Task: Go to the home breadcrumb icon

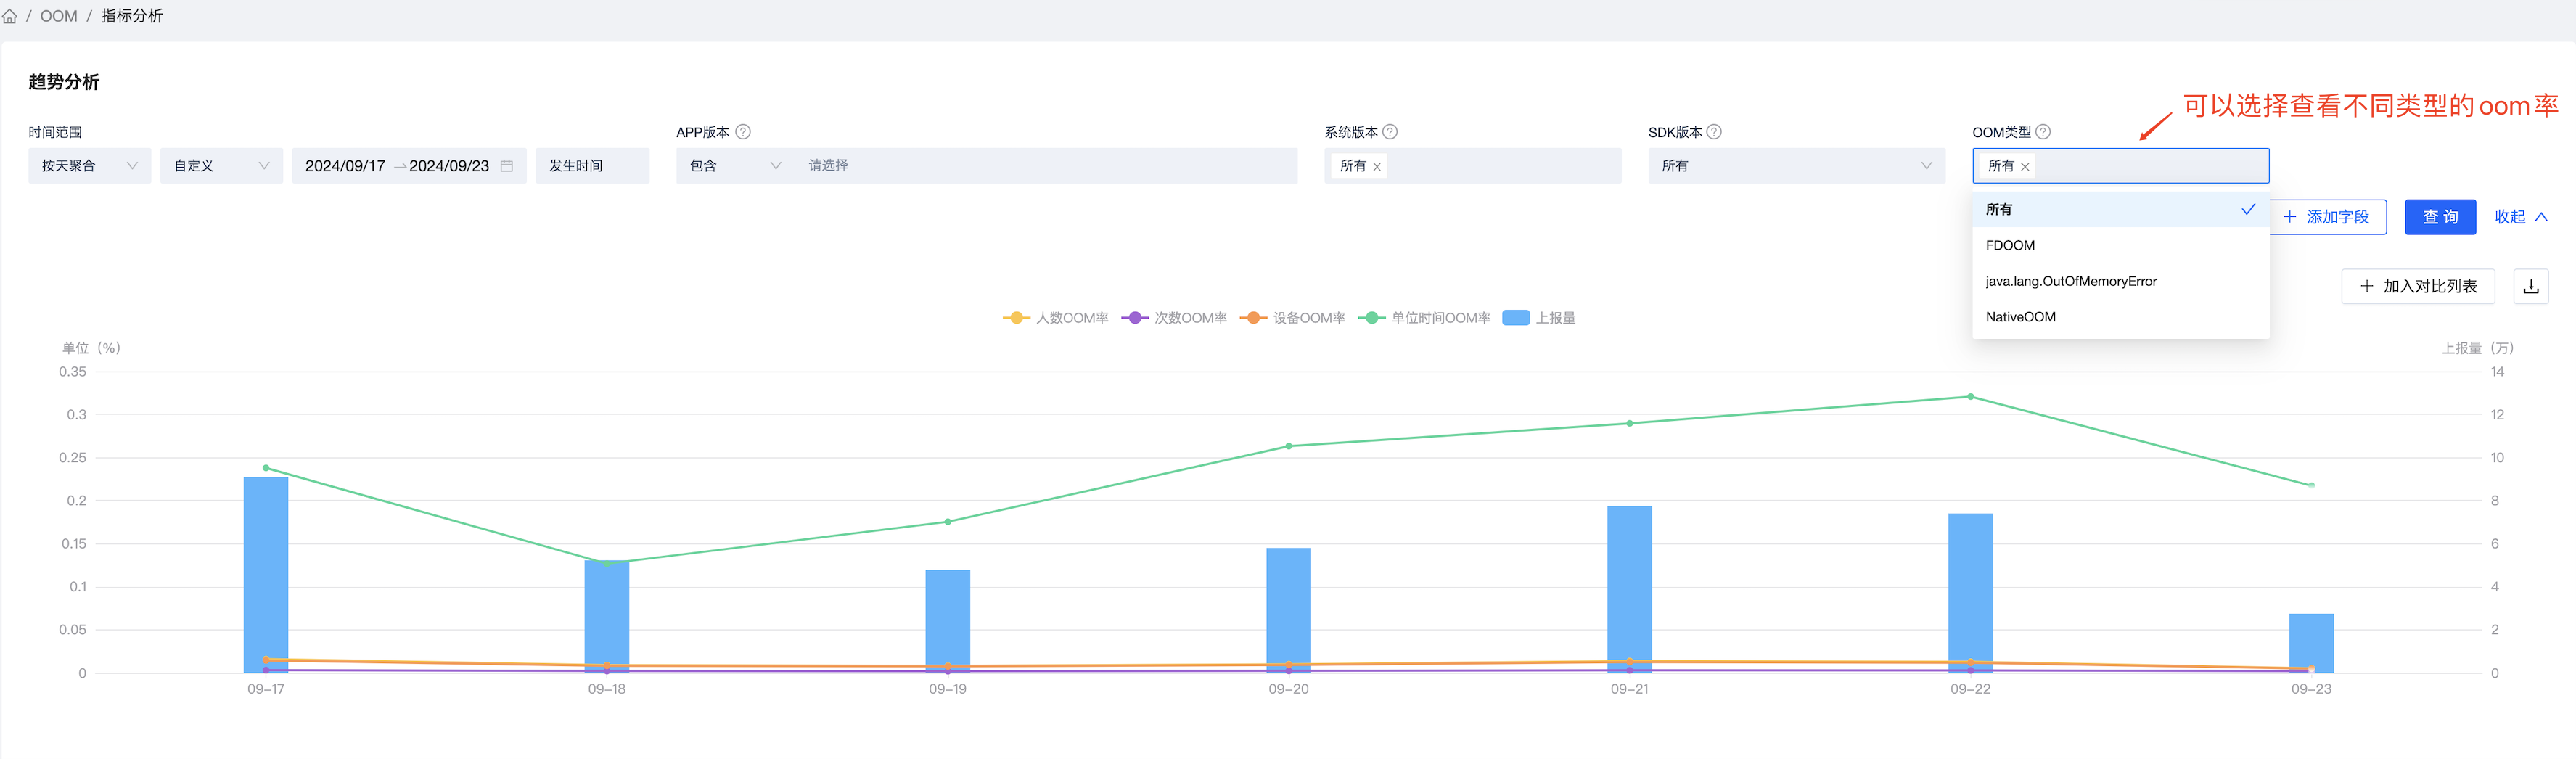Action: (x=10, y=16)
